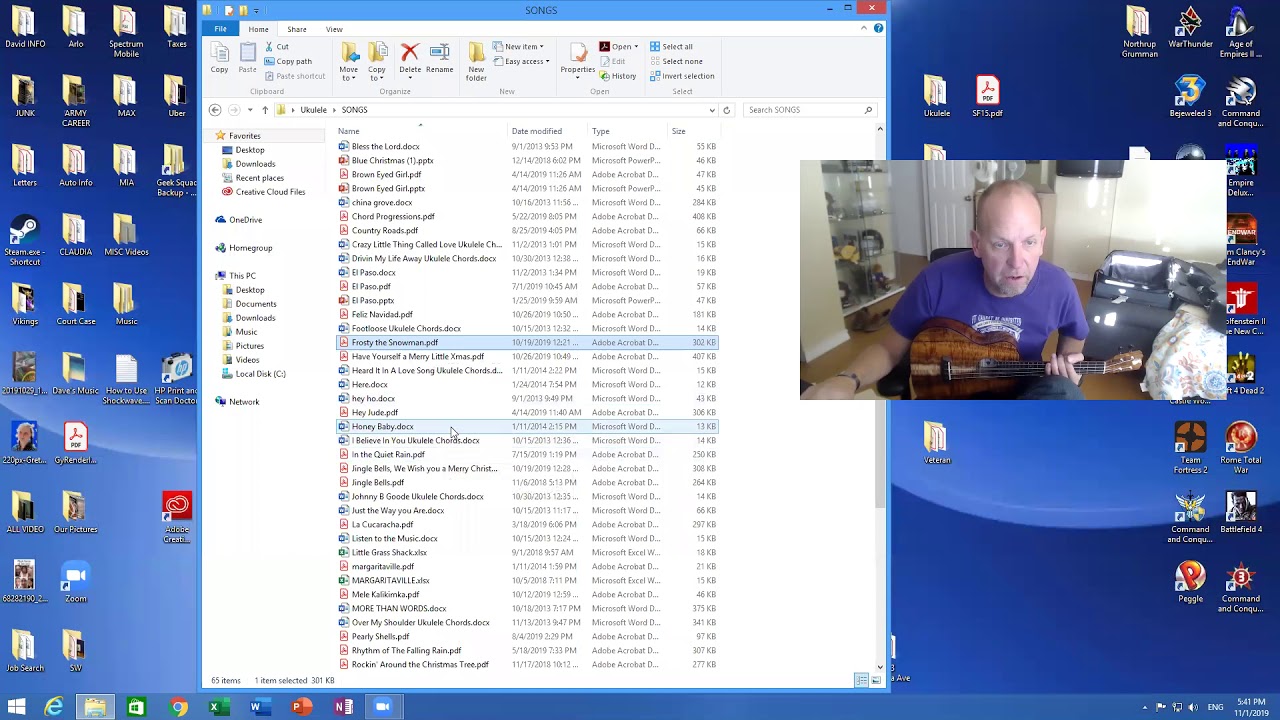Open the Bejeweled 3 desktop shortcut

(1190, 98)
